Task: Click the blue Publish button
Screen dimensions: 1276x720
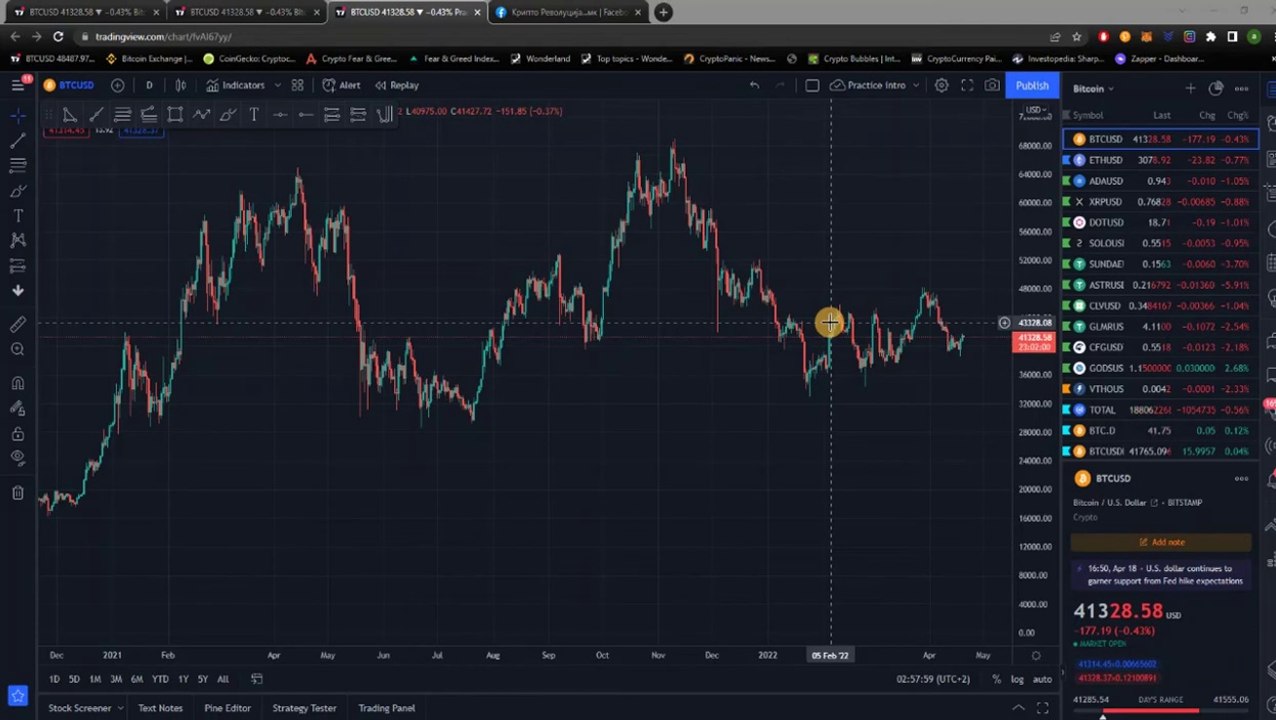Action: pos(1032,85)
